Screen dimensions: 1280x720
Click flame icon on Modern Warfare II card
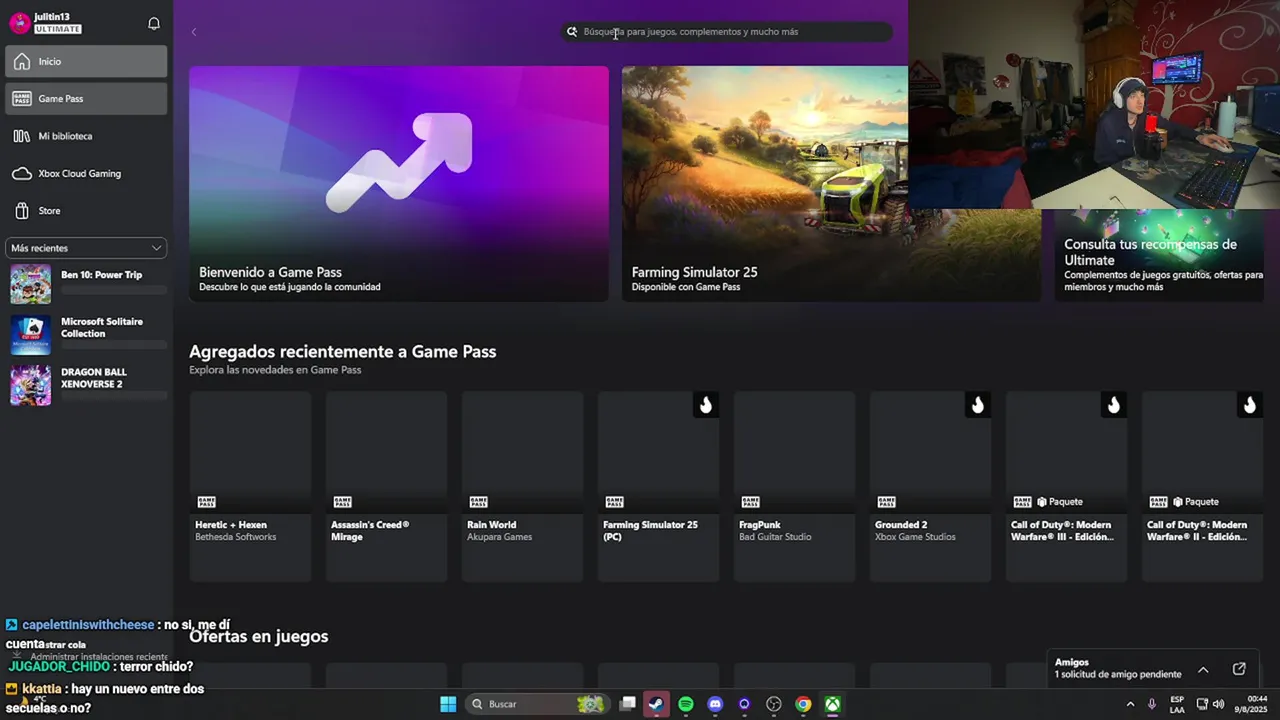click(x=1250, y=404)
